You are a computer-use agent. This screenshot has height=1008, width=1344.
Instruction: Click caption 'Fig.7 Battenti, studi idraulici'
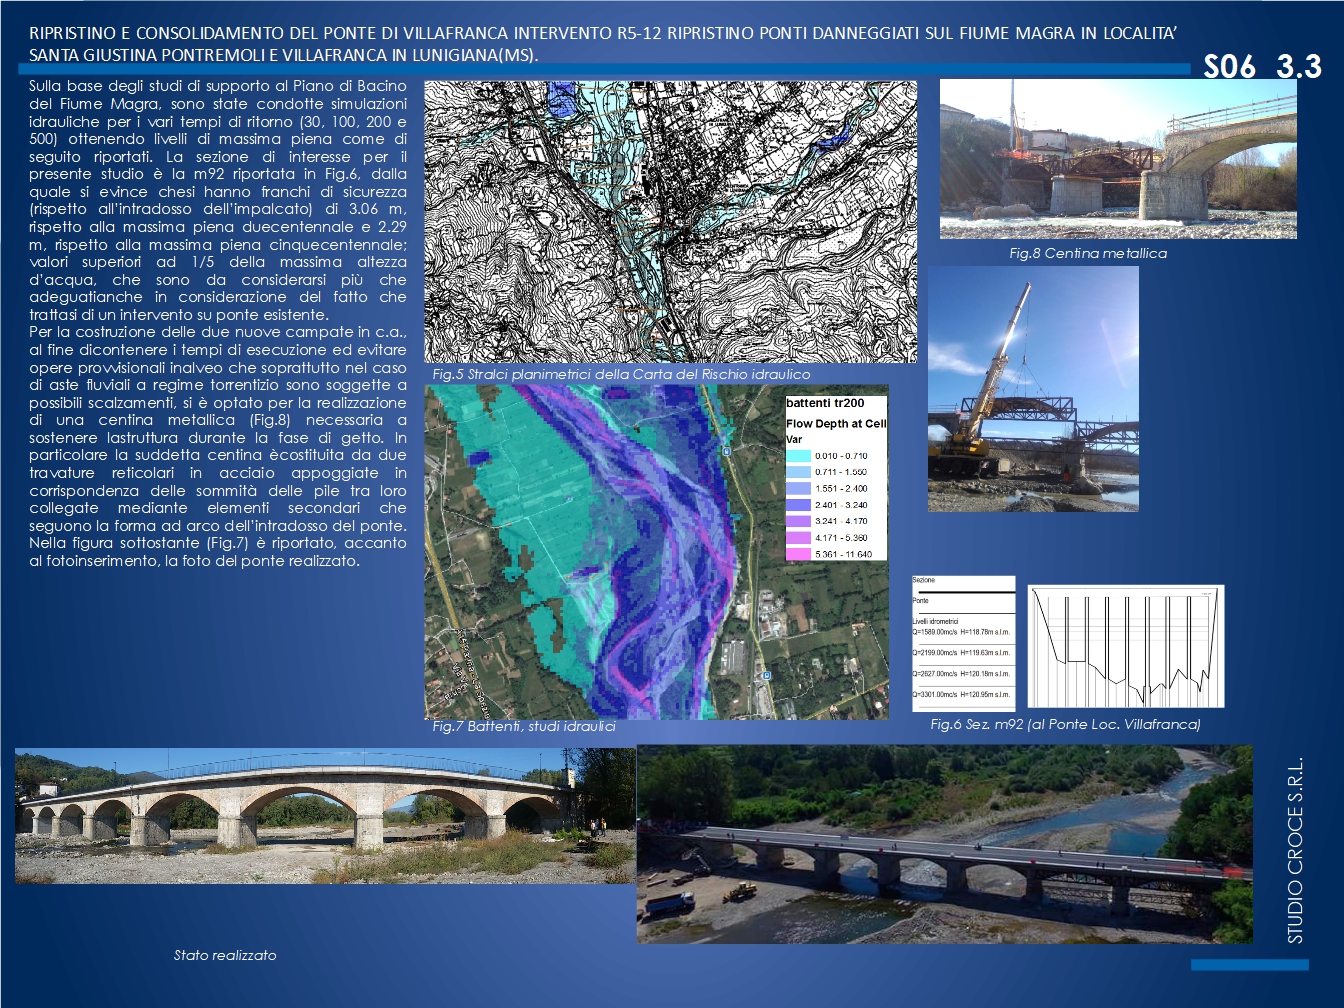(524, 726)
